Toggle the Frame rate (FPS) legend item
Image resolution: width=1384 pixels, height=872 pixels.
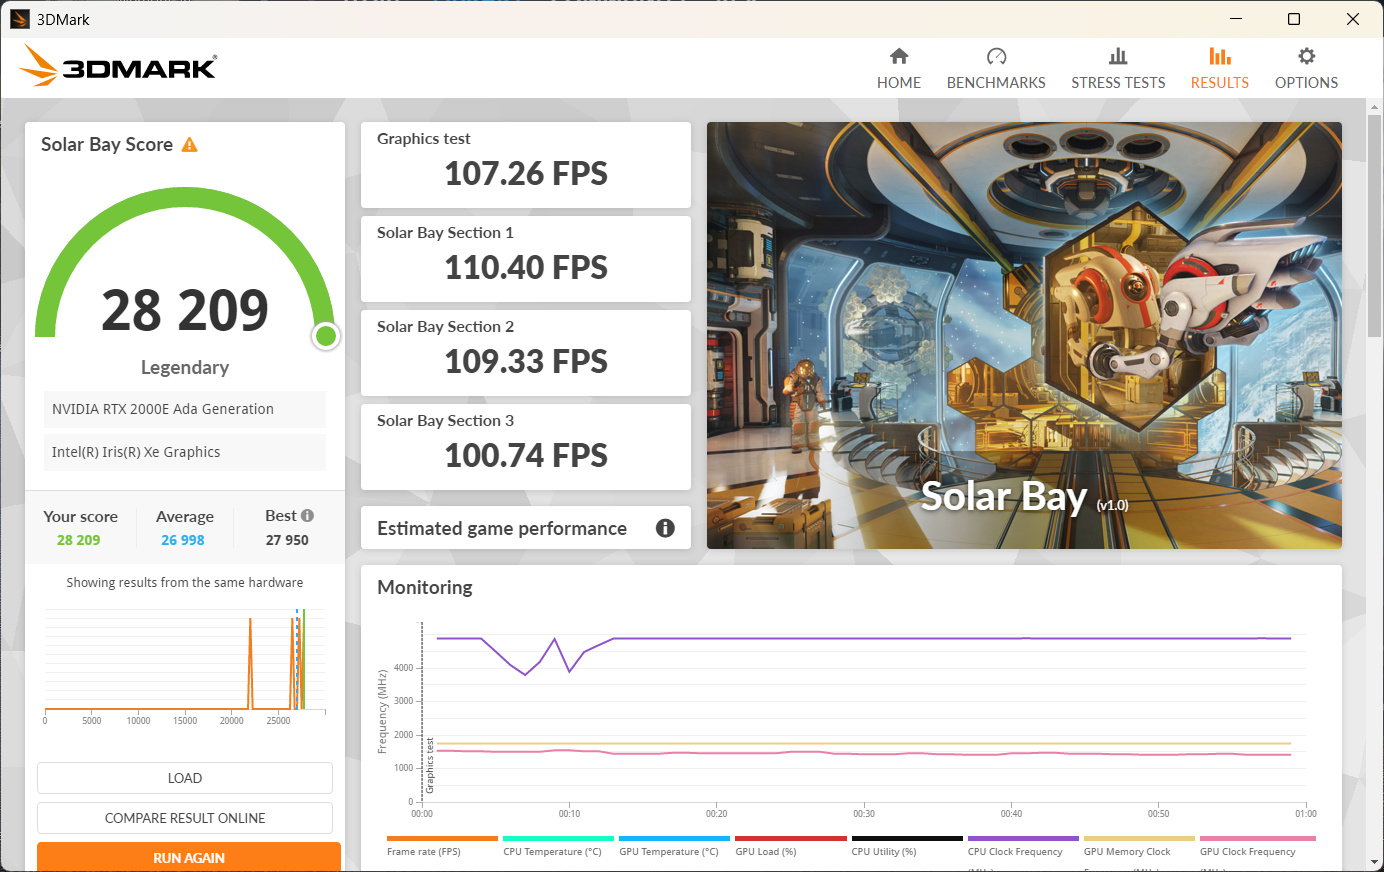click(424, 852)
